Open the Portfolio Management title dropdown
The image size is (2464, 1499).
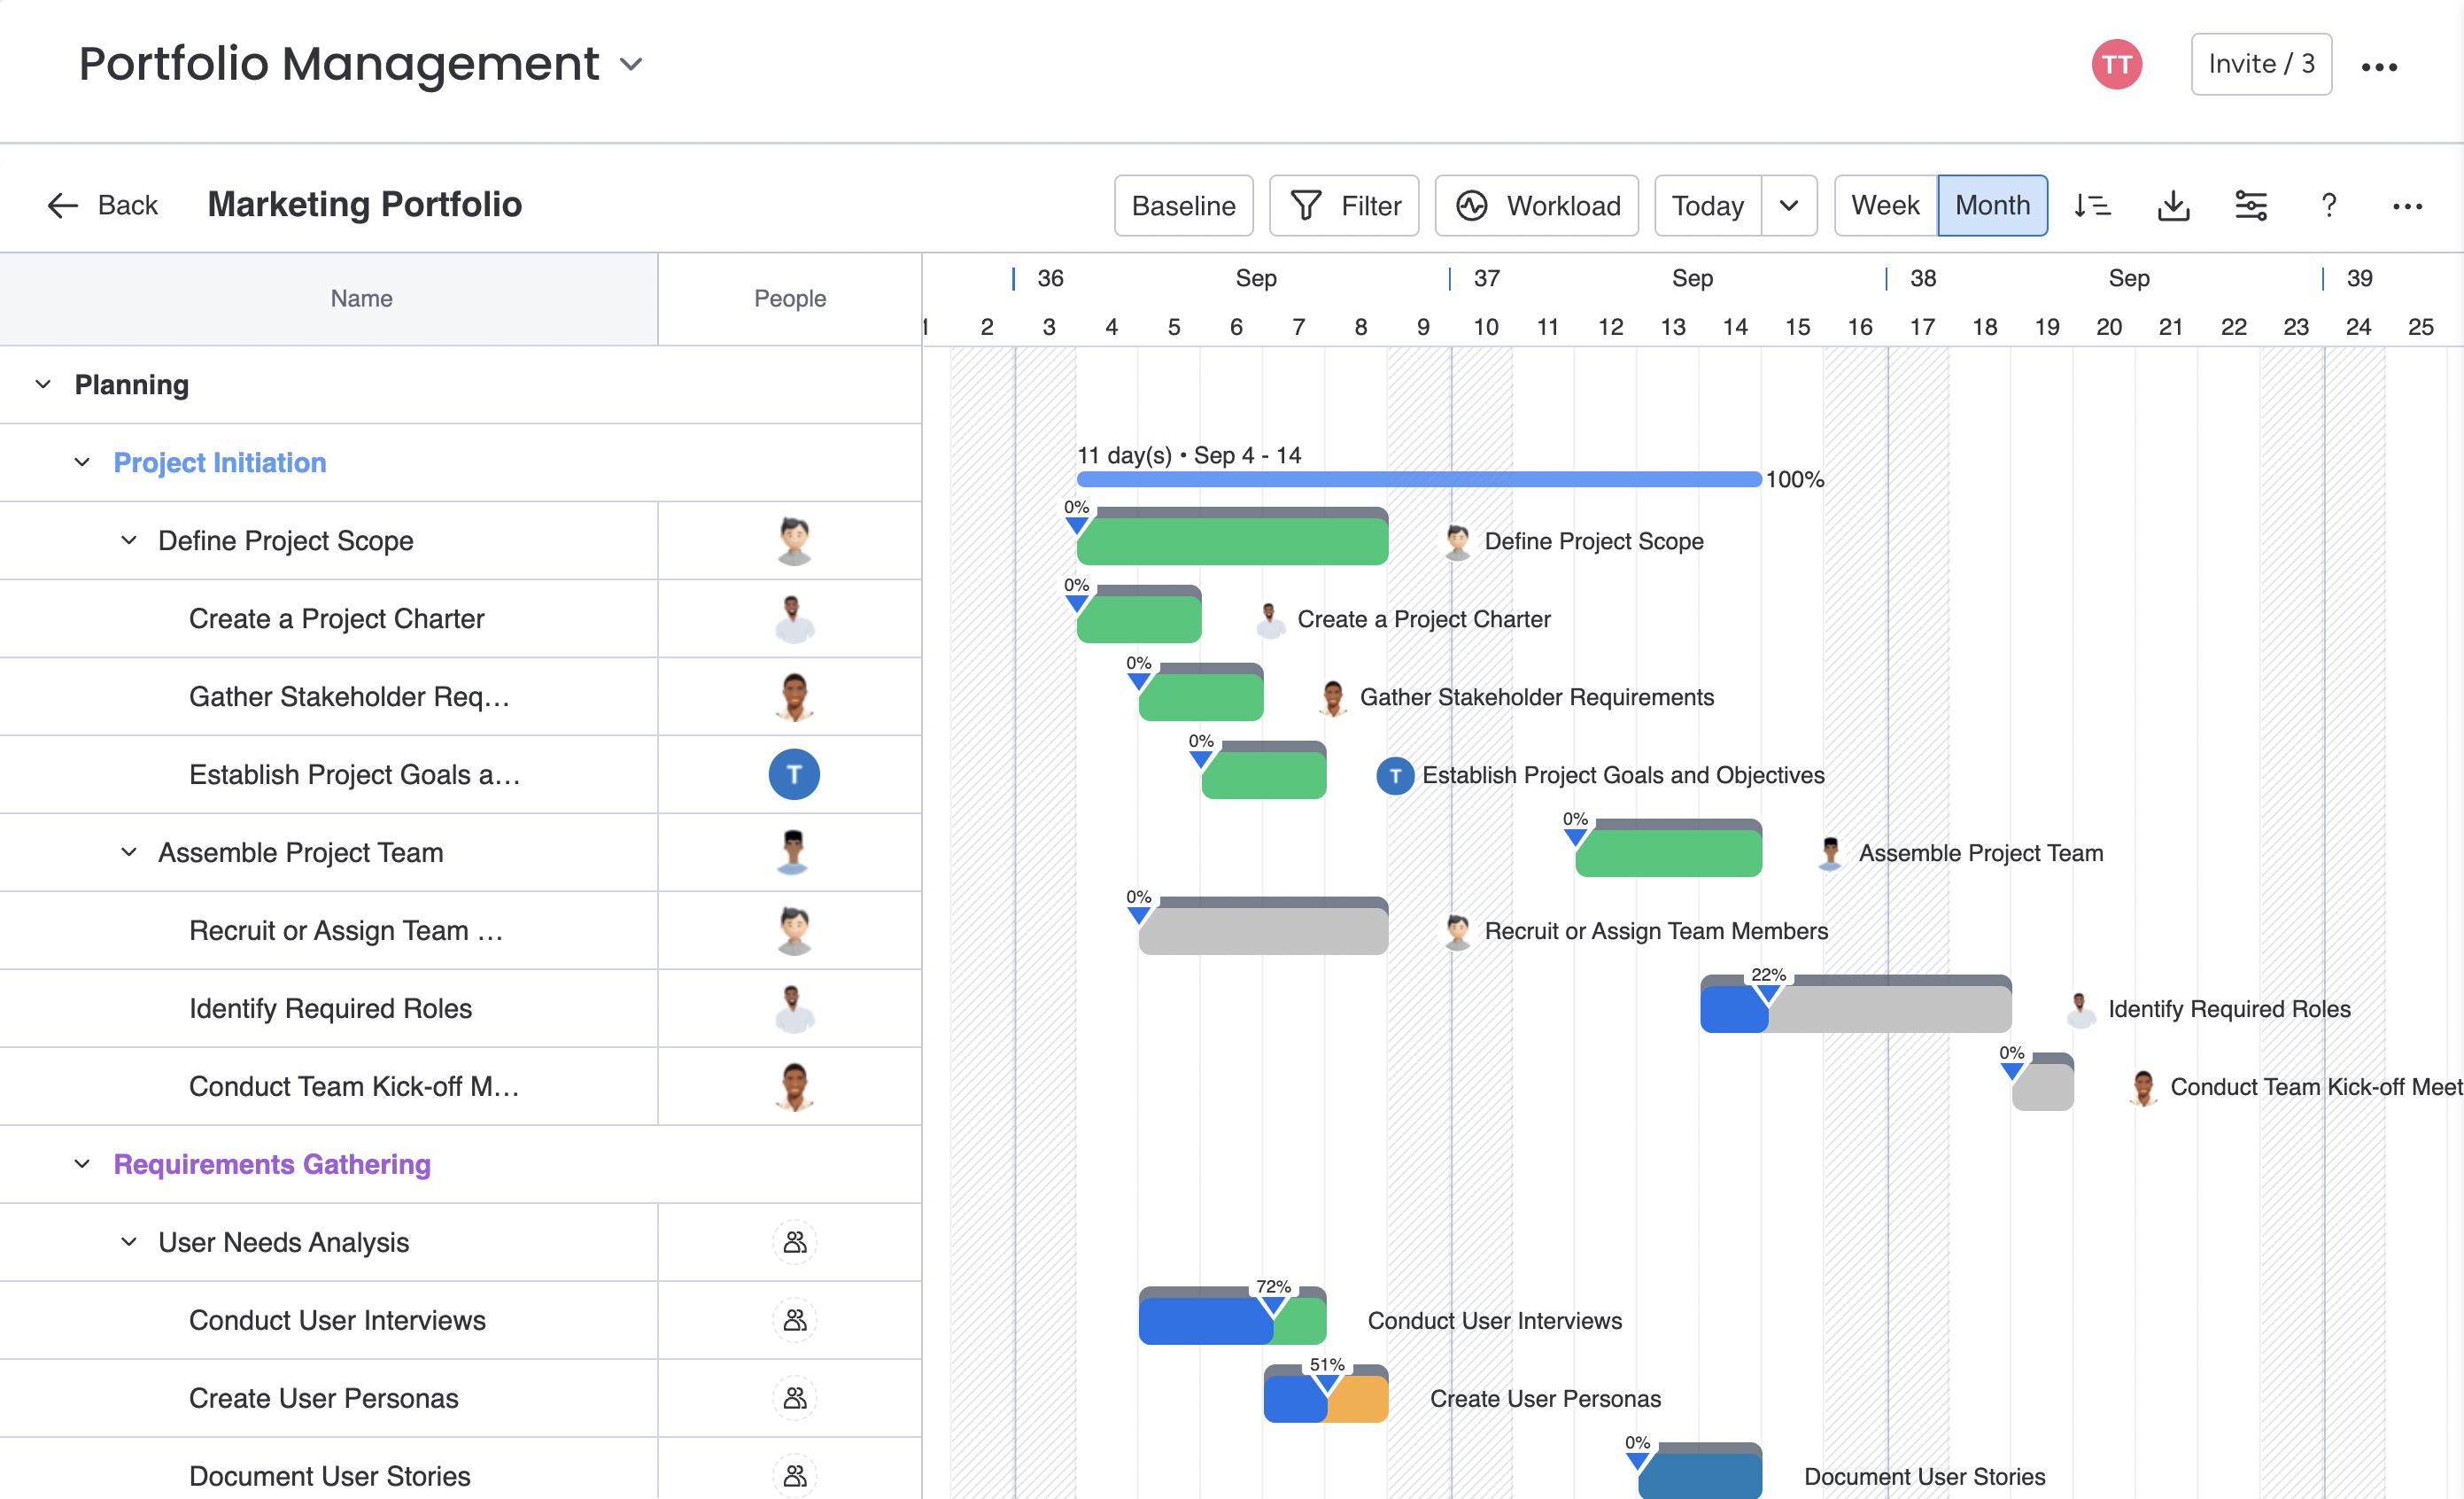click(x=631, y=65)
